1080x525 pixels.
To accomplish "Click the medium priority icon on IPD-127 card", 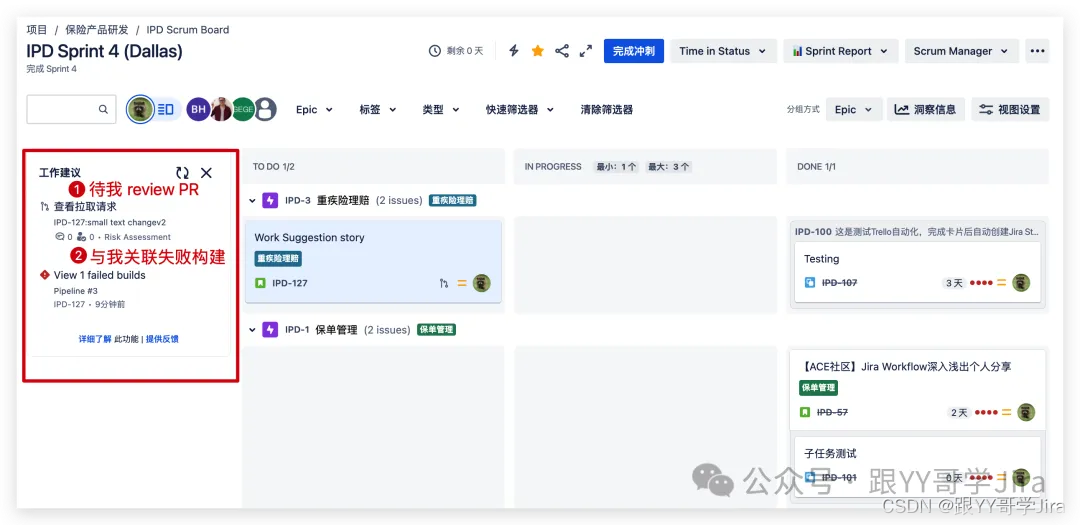I will [x=462, y=282].
